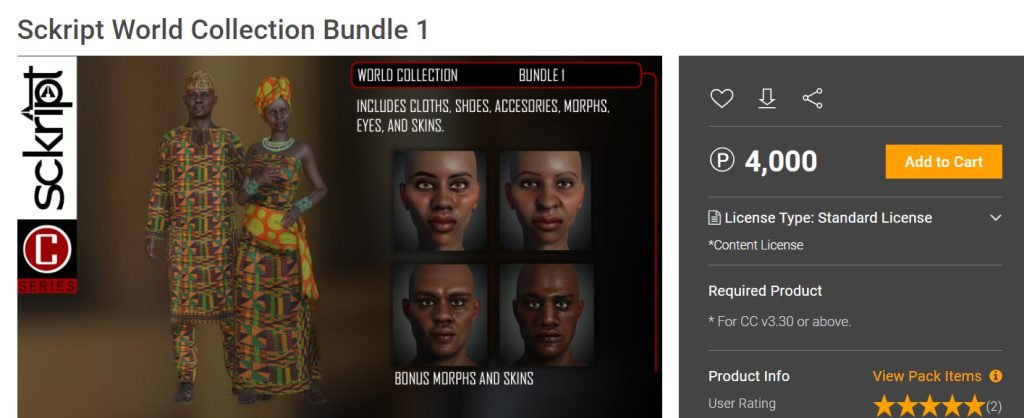
Task: Add the bundle to cart
Action: (x=944, y=161)
